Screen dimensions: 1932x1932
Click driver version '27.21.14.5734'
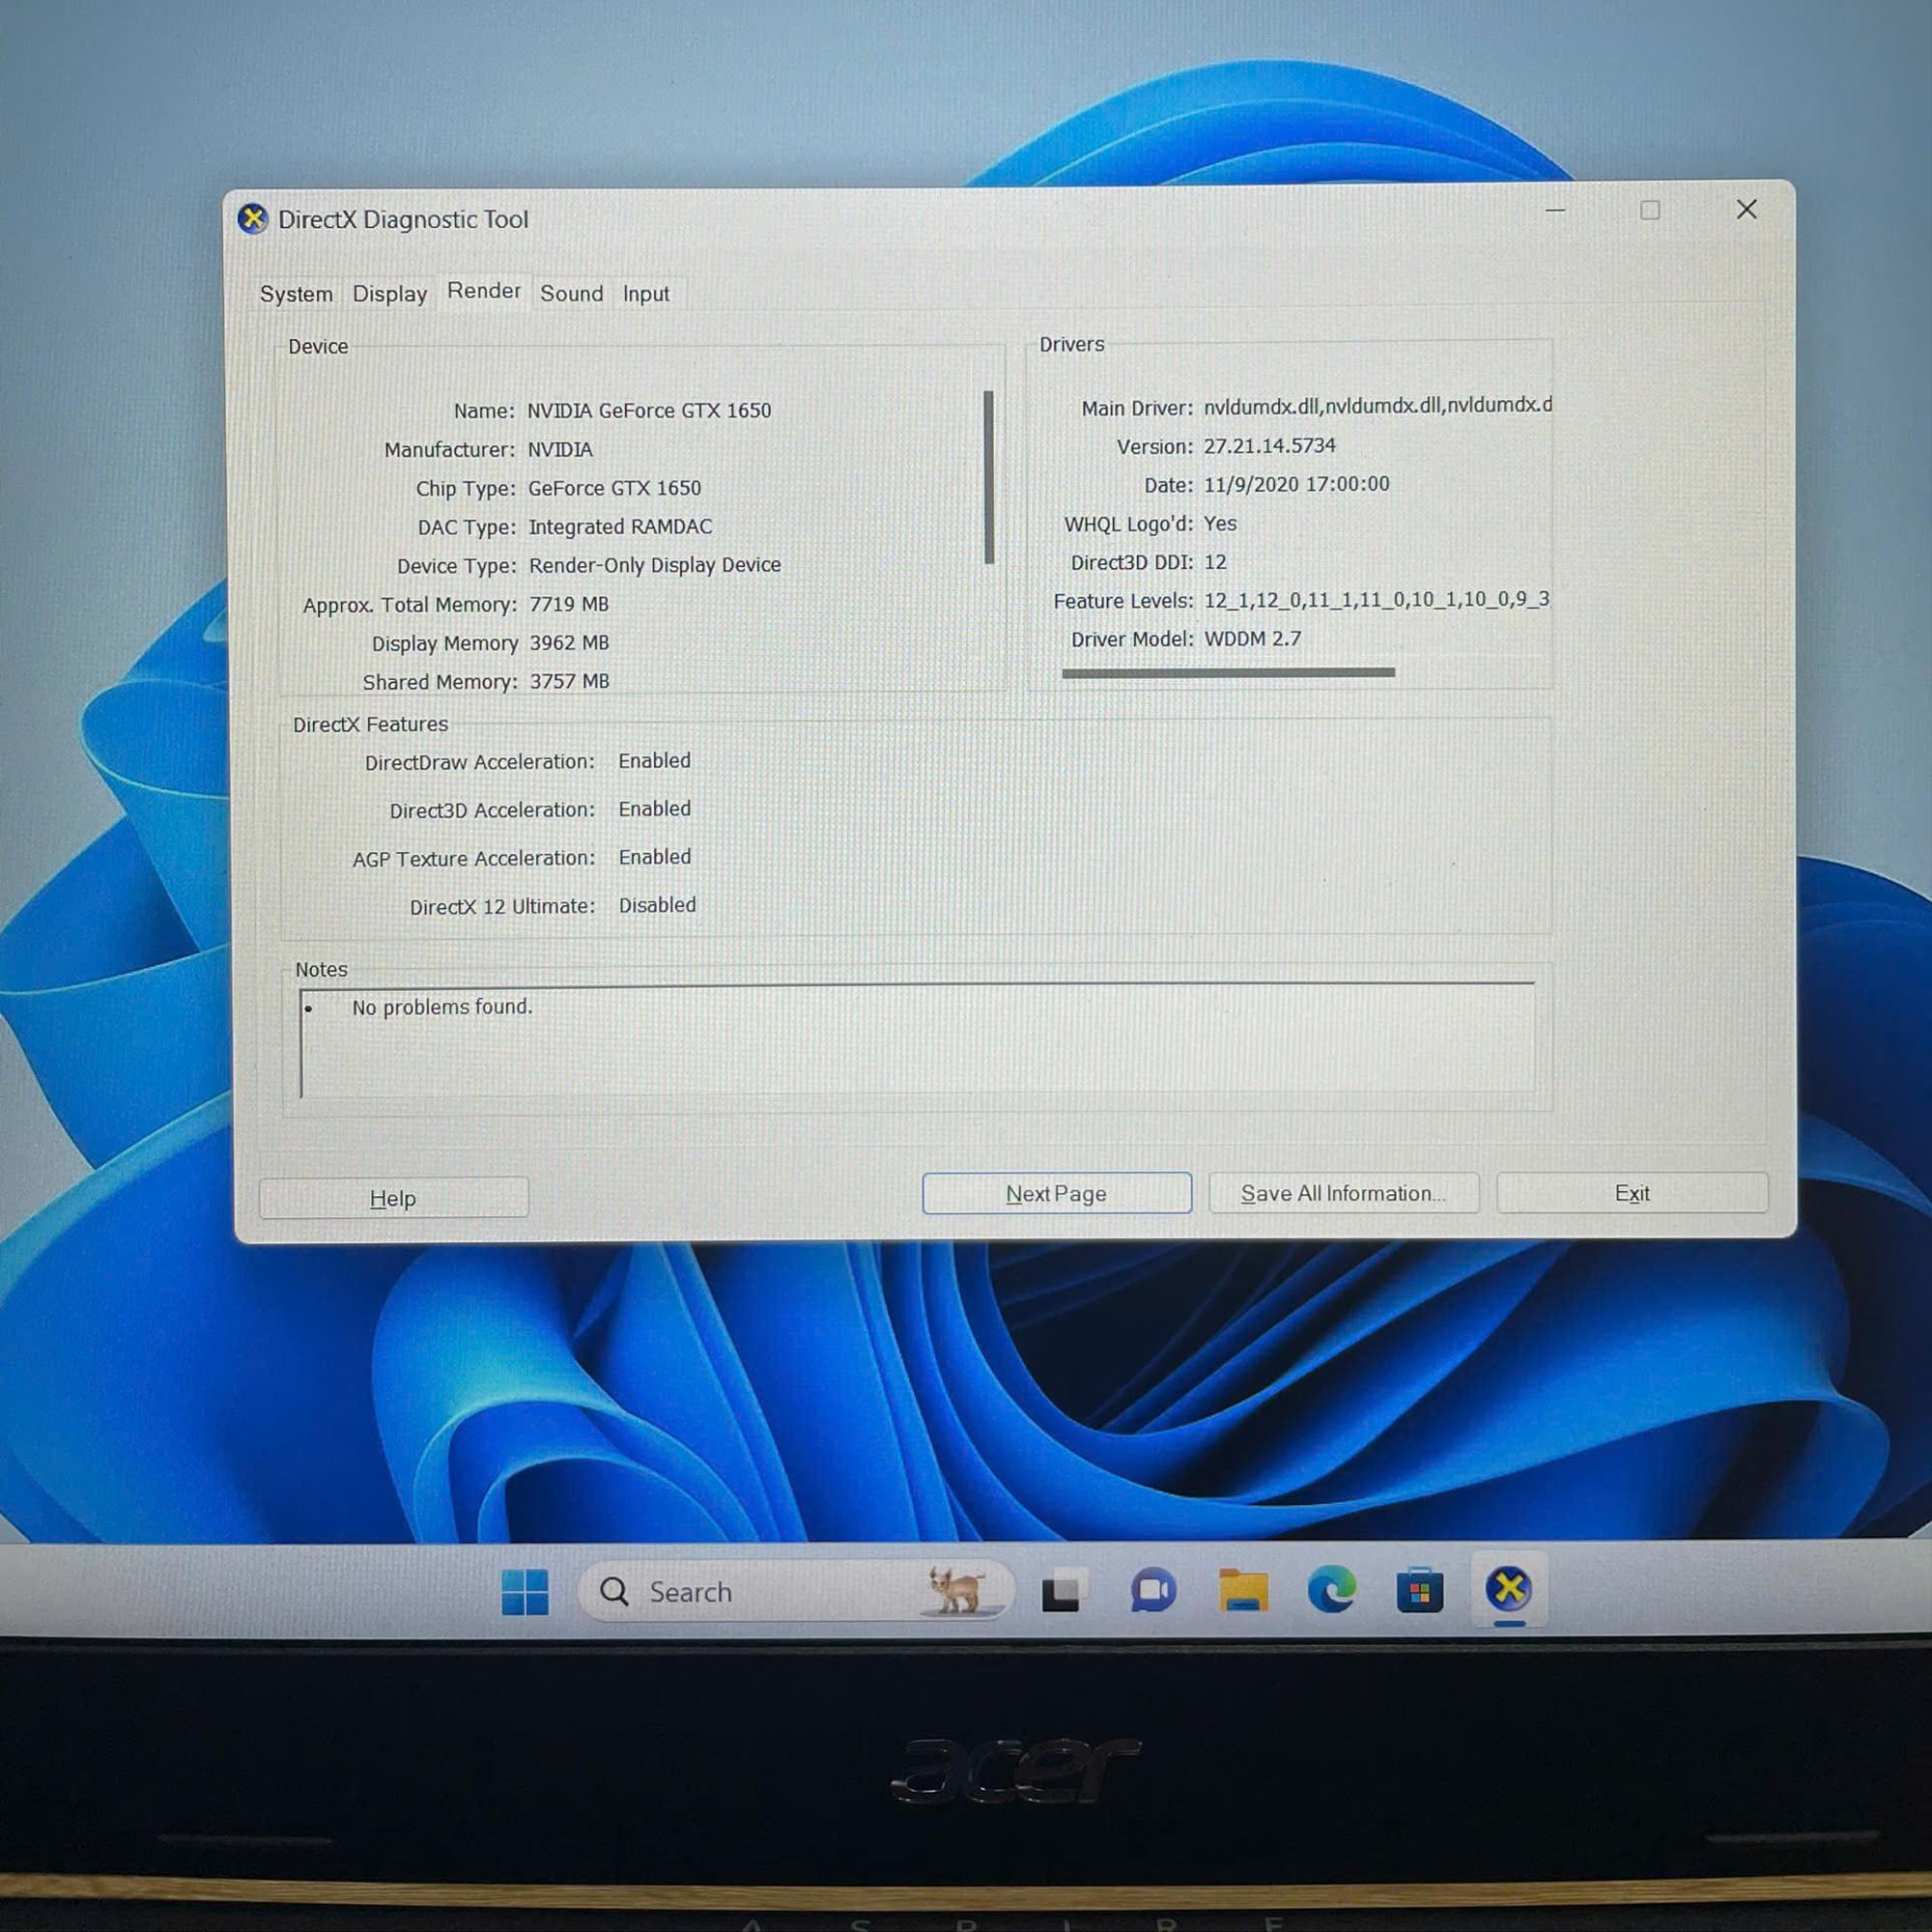1269,446
